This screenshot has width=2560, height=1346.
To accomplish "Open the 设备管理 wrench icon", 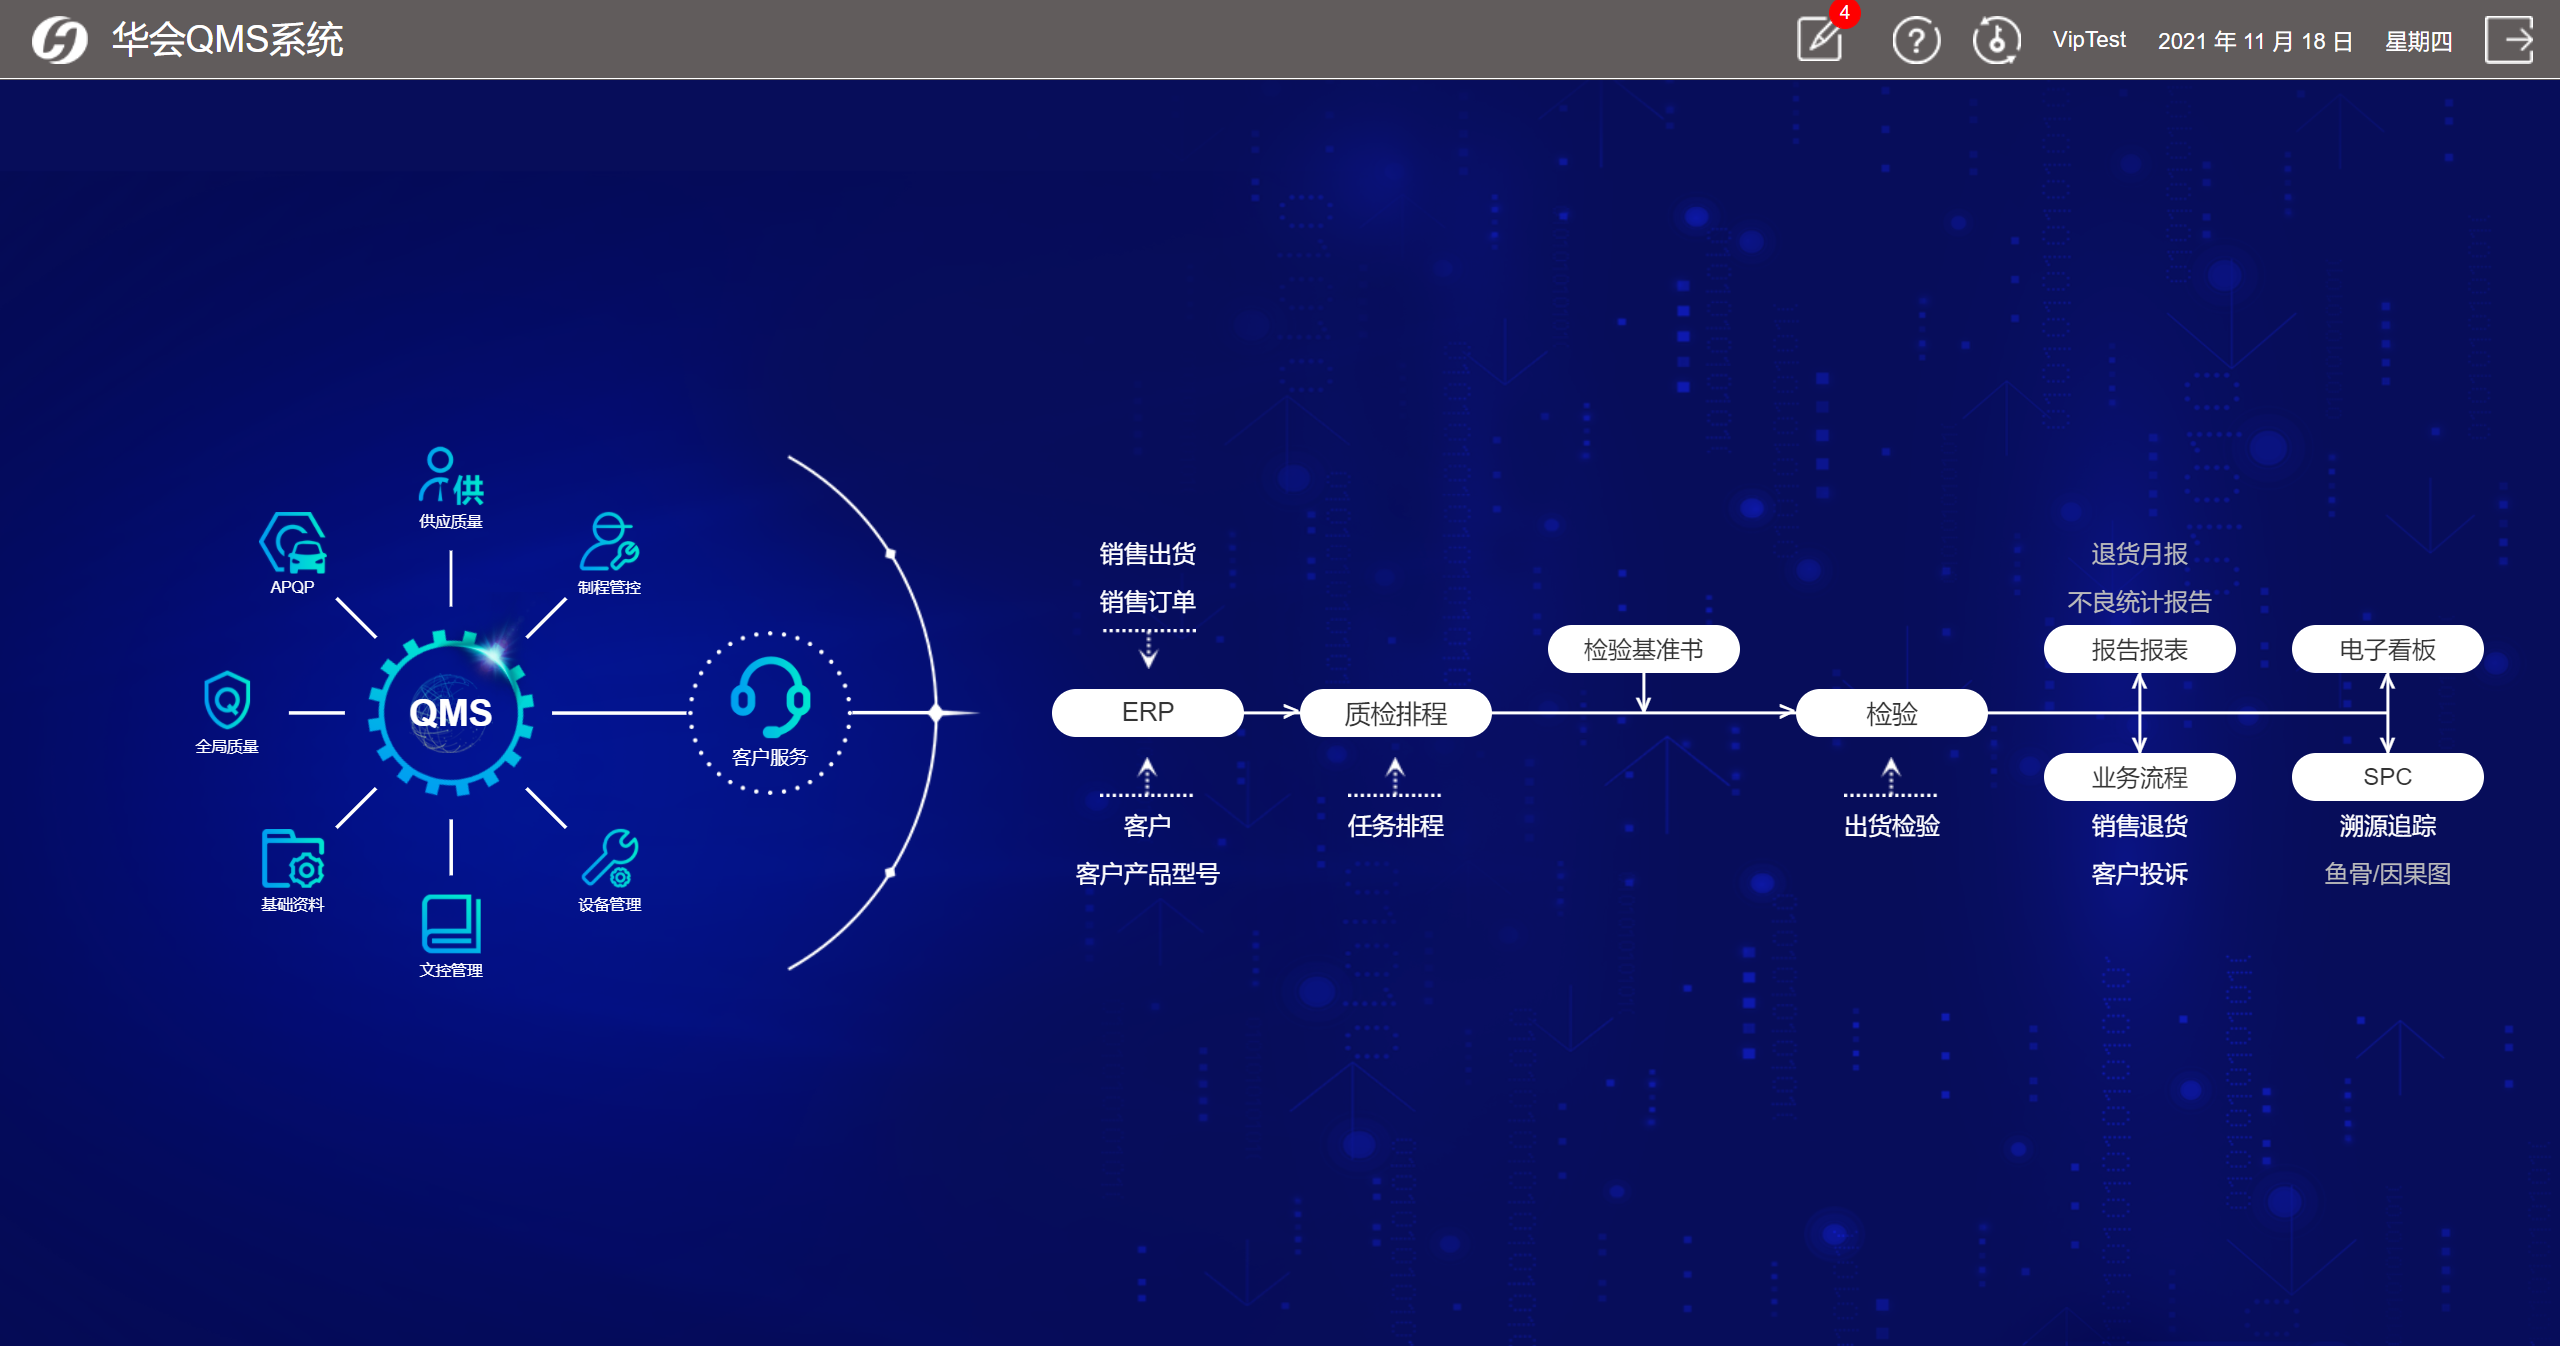I will coord(609,860).
